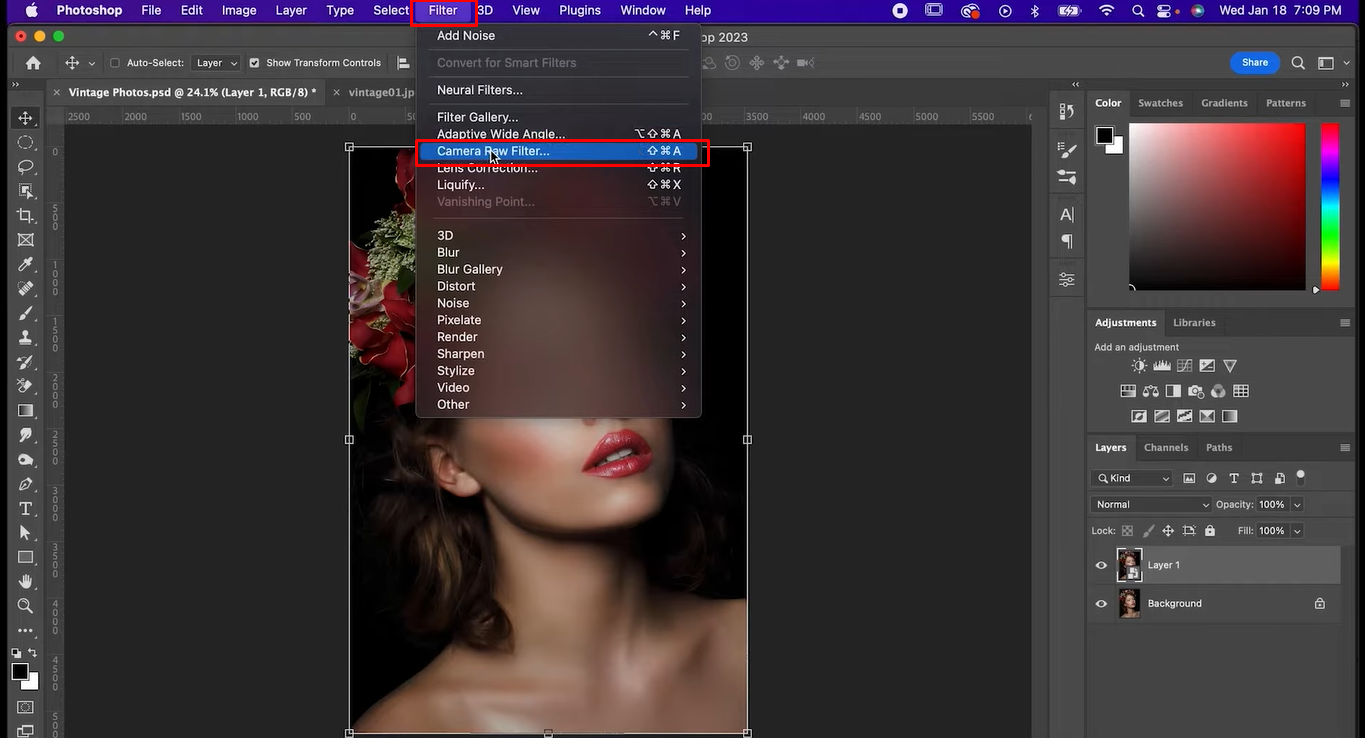
Task: Open Liquify from the Filter menu
Action: tap(460, 185)
